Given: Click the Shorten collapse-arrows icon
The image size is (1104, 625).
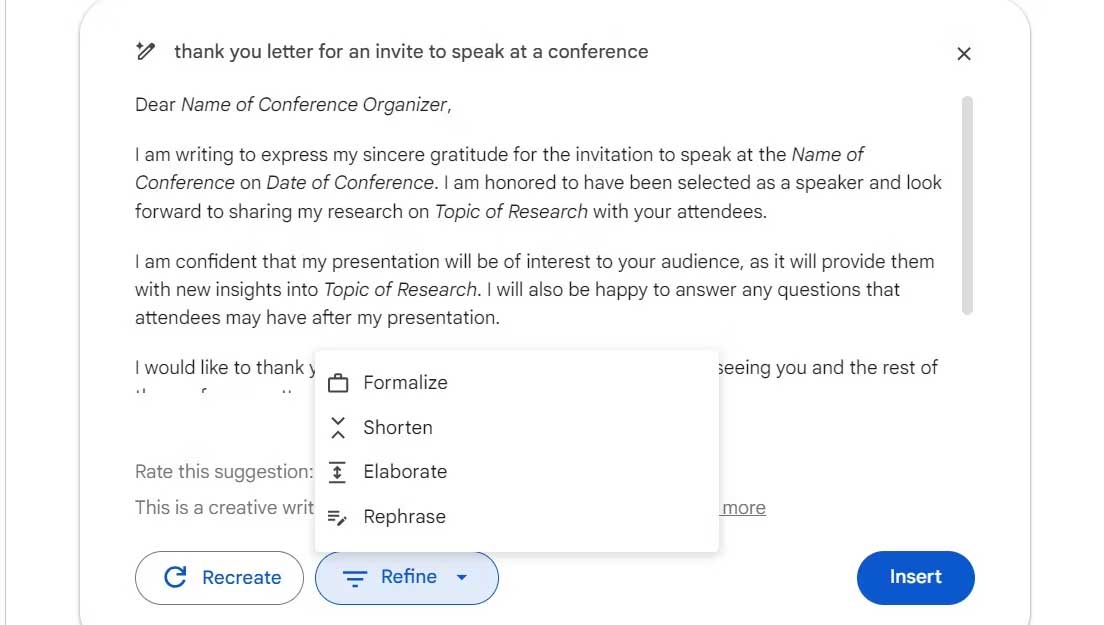Looking at the screenshot, I should pos(338,428).
